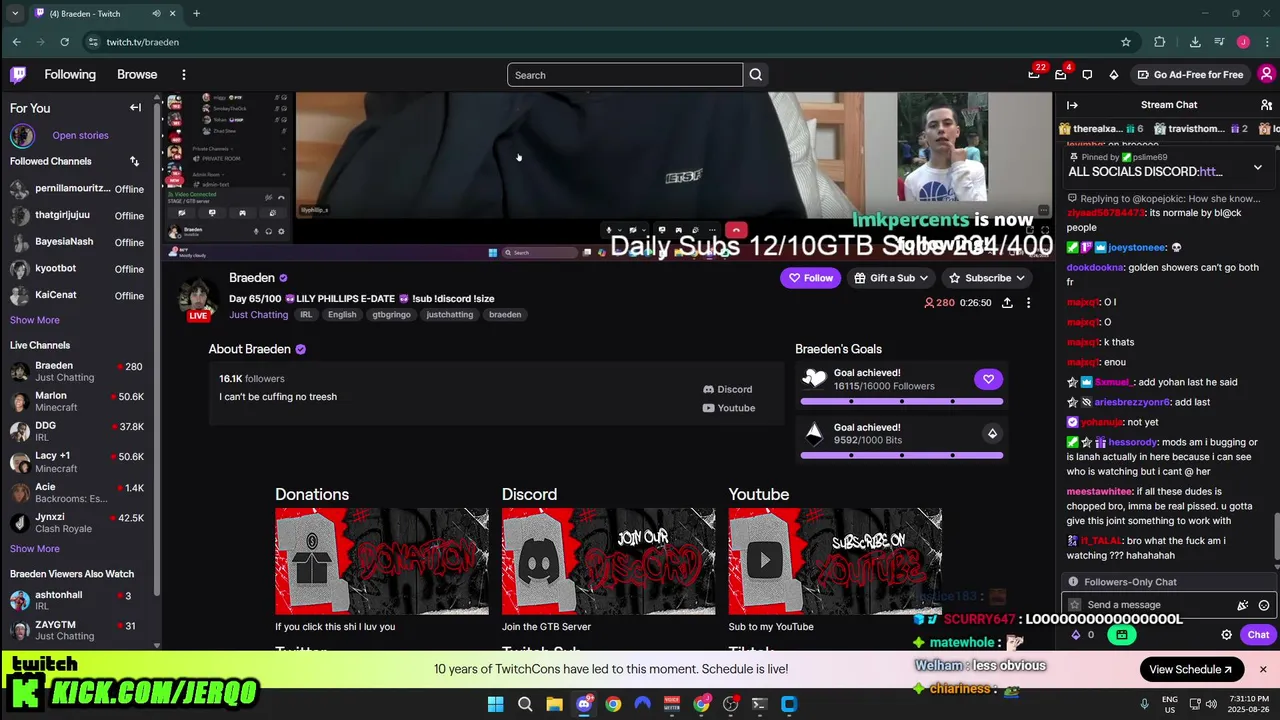Screen dimensions: 1280x720
Task: Click the Bits goal progress bar
Action: (x=901, y=456)
